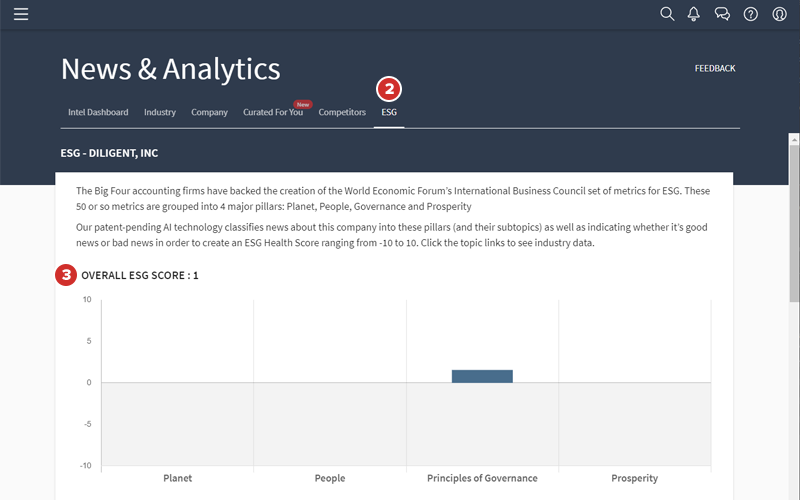Image resolution: width=800 pixels, height=500 pixels.
Task: Open the hamburger navigation menu
Action: (21, 14)
